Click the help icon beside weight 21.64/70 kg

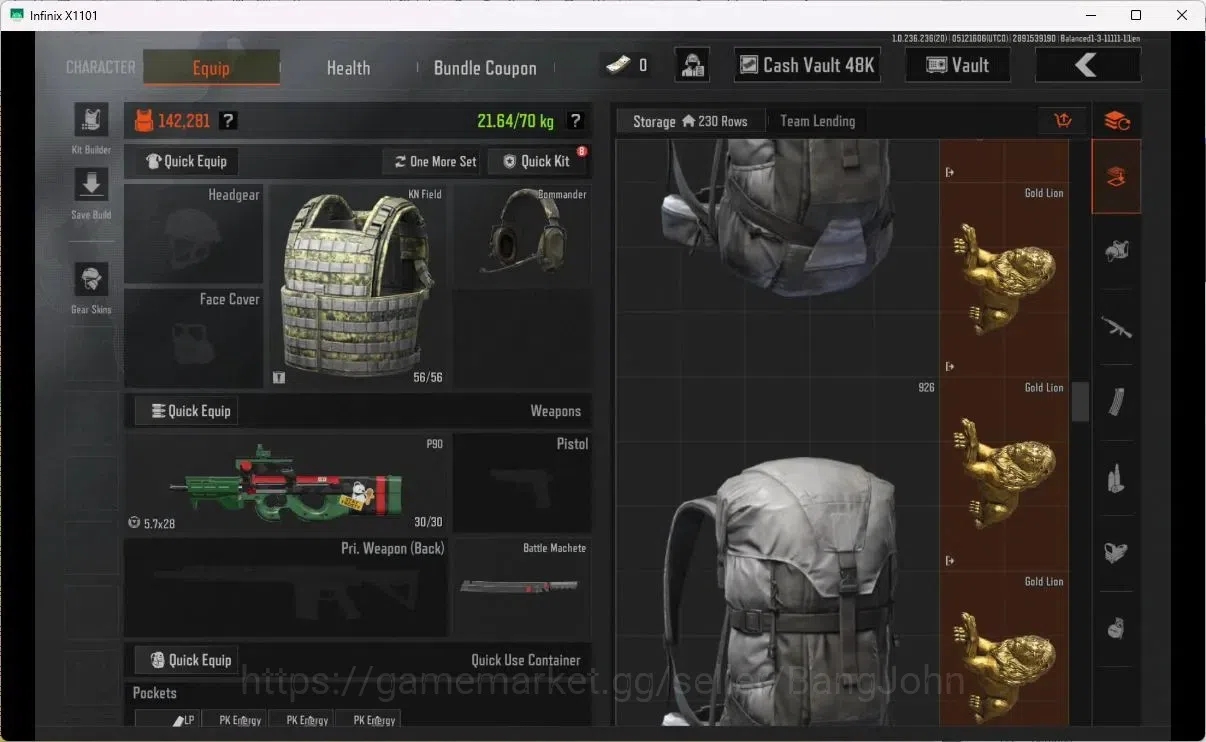click(x=575, y=121)
